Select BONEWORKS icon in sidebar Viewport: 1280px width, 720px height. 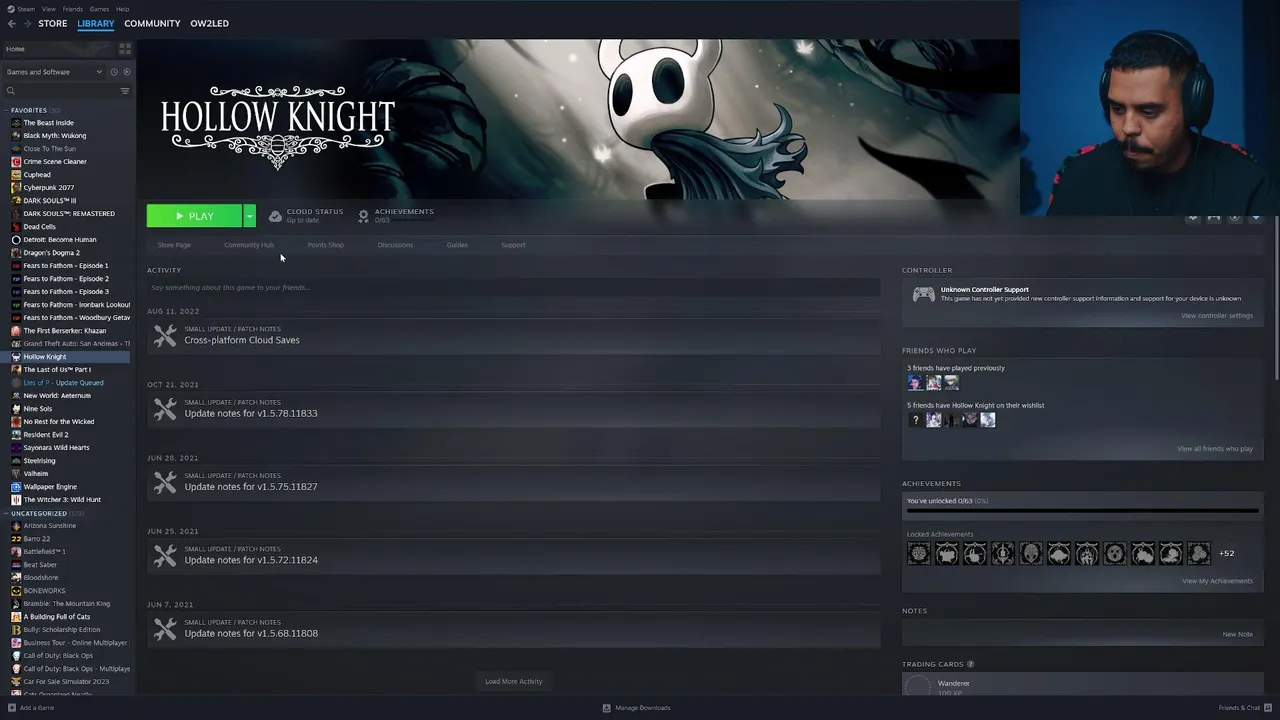click(x=16, y=590)
